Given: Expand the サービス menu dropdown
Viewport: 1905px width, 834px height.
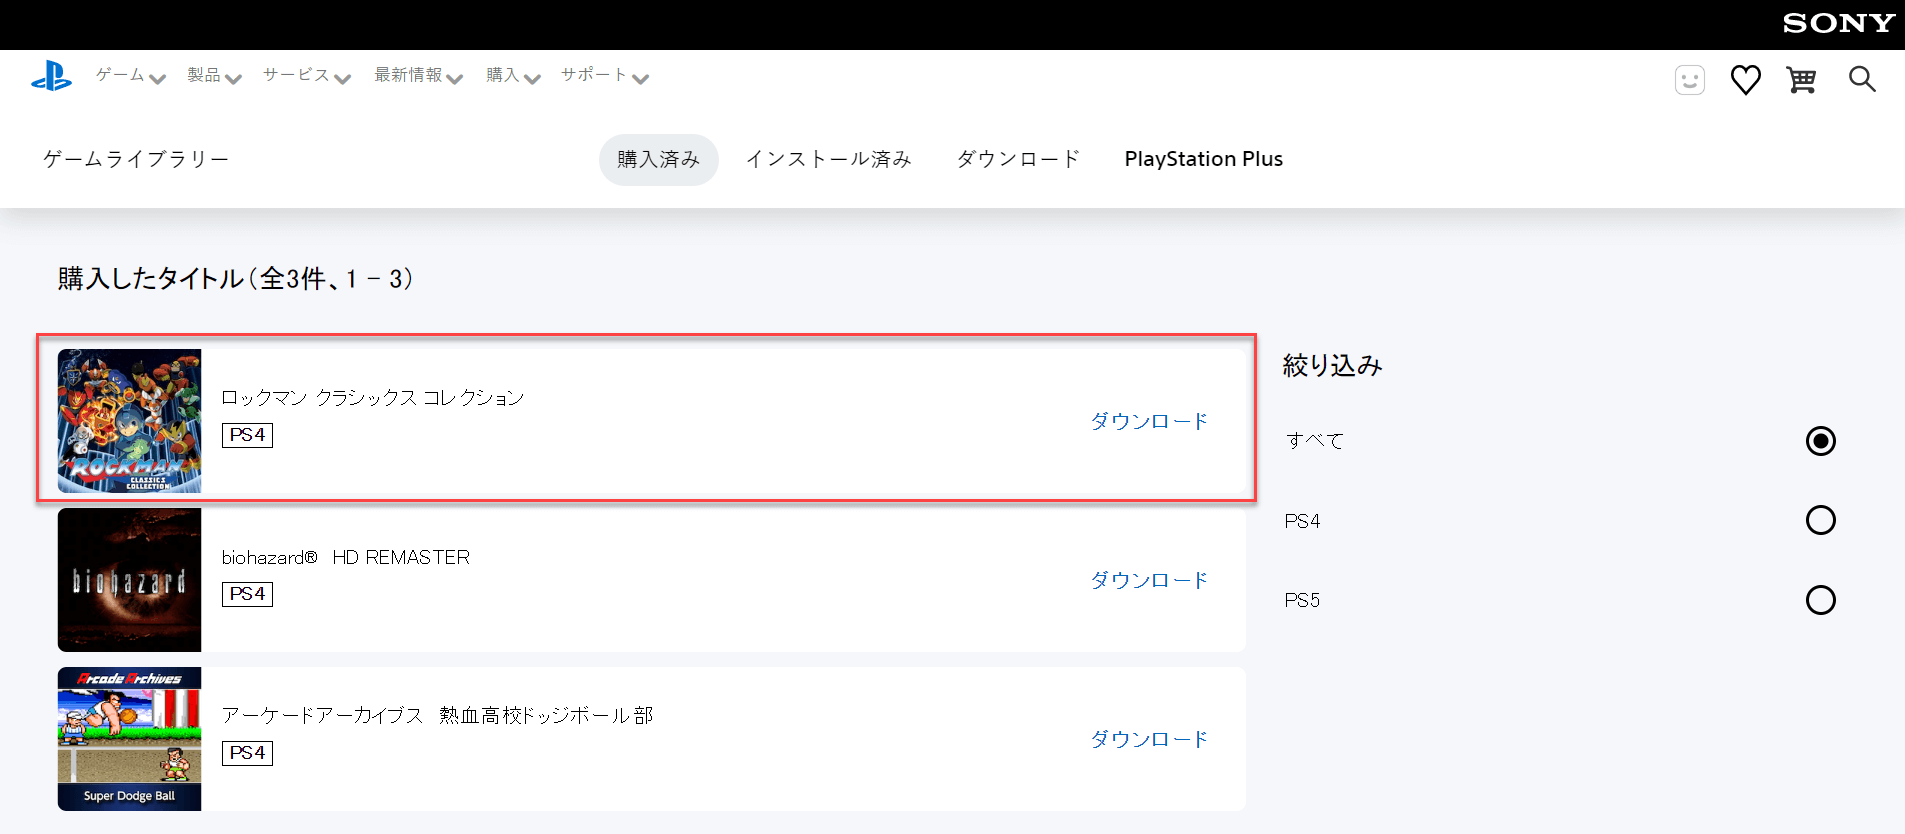Looking at the screenshot, I should point(307,76).
